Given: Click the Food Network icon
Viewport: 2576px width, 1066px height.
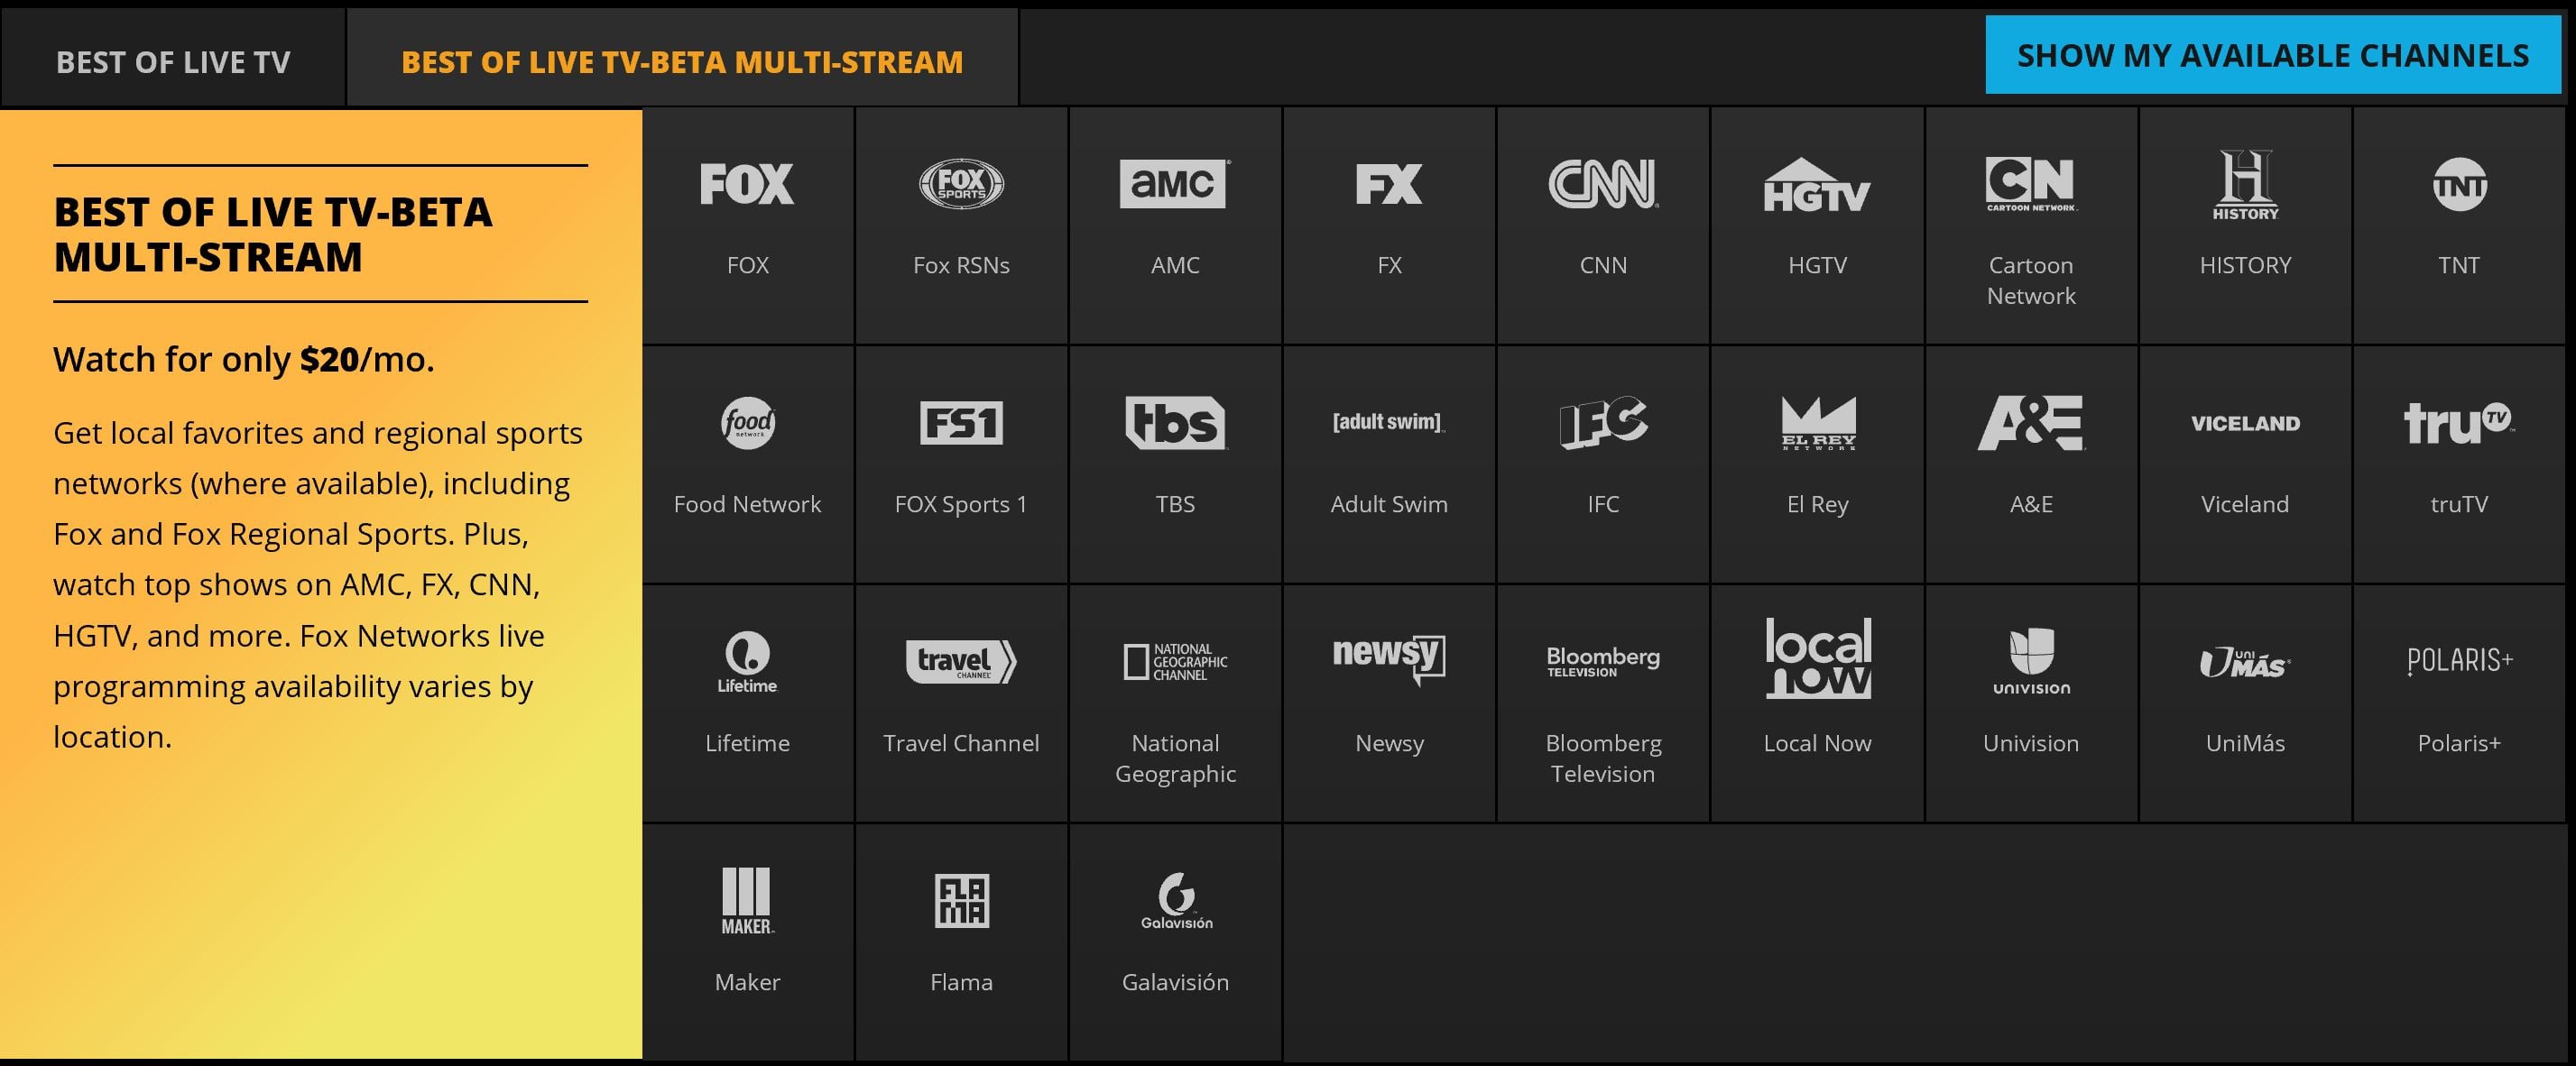Looking at the screenshot, I should point(746,423).
